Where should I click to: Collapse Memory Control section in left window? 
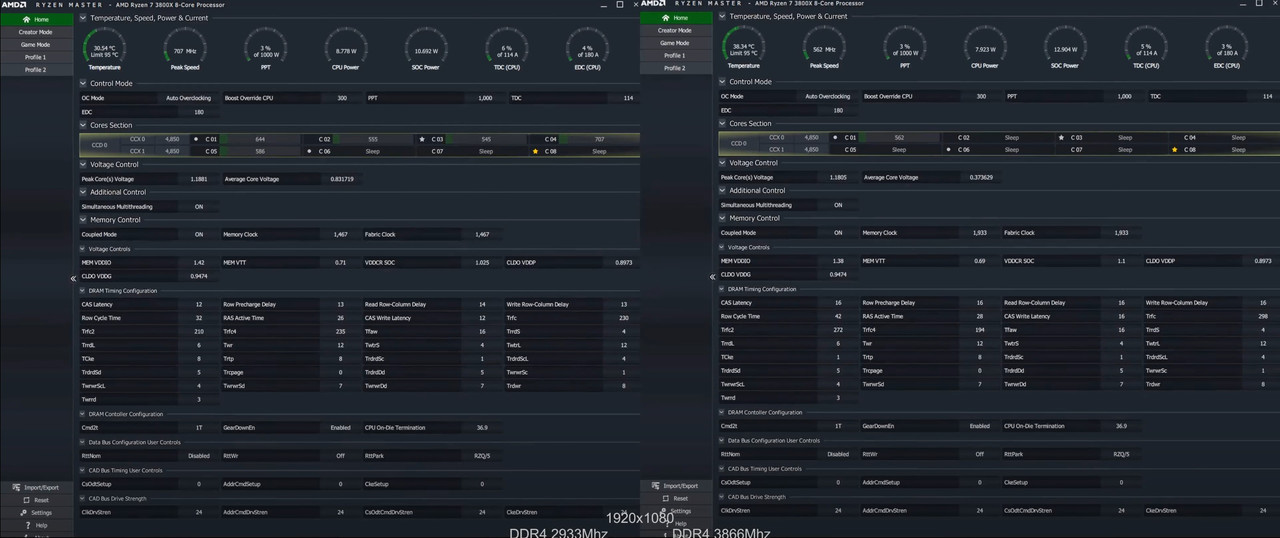83,219
